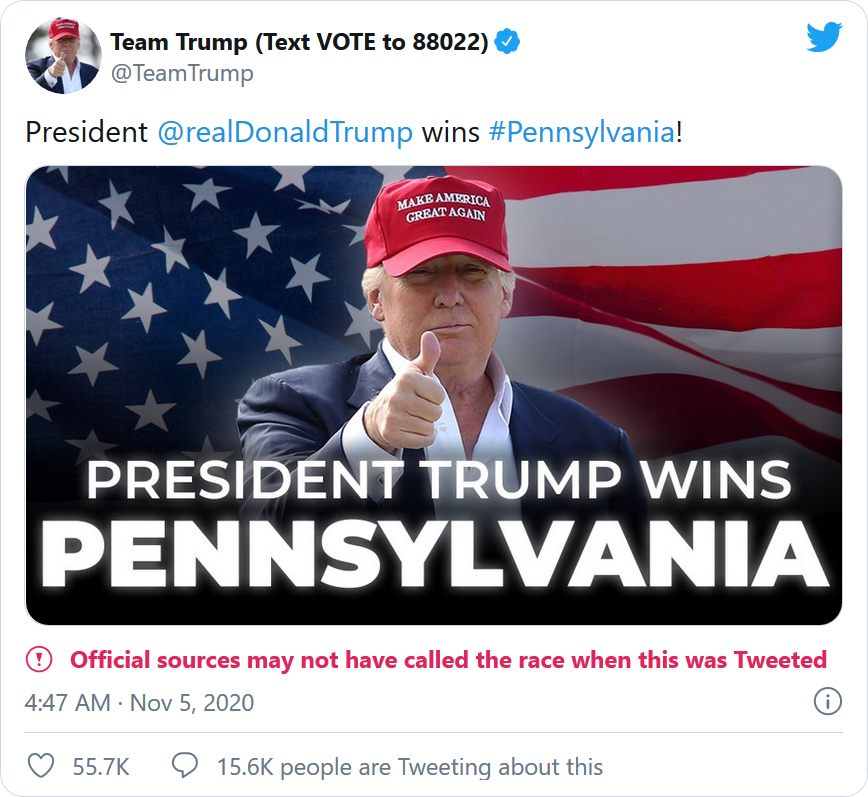
Task: Click the blue verified badge
Action: point(508,42)
